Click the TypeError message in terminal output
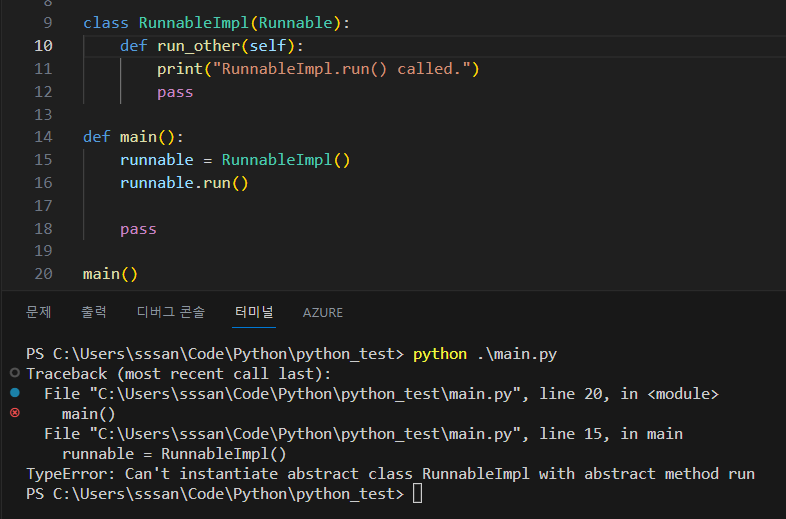786x519 pixels. pos(390,474)
